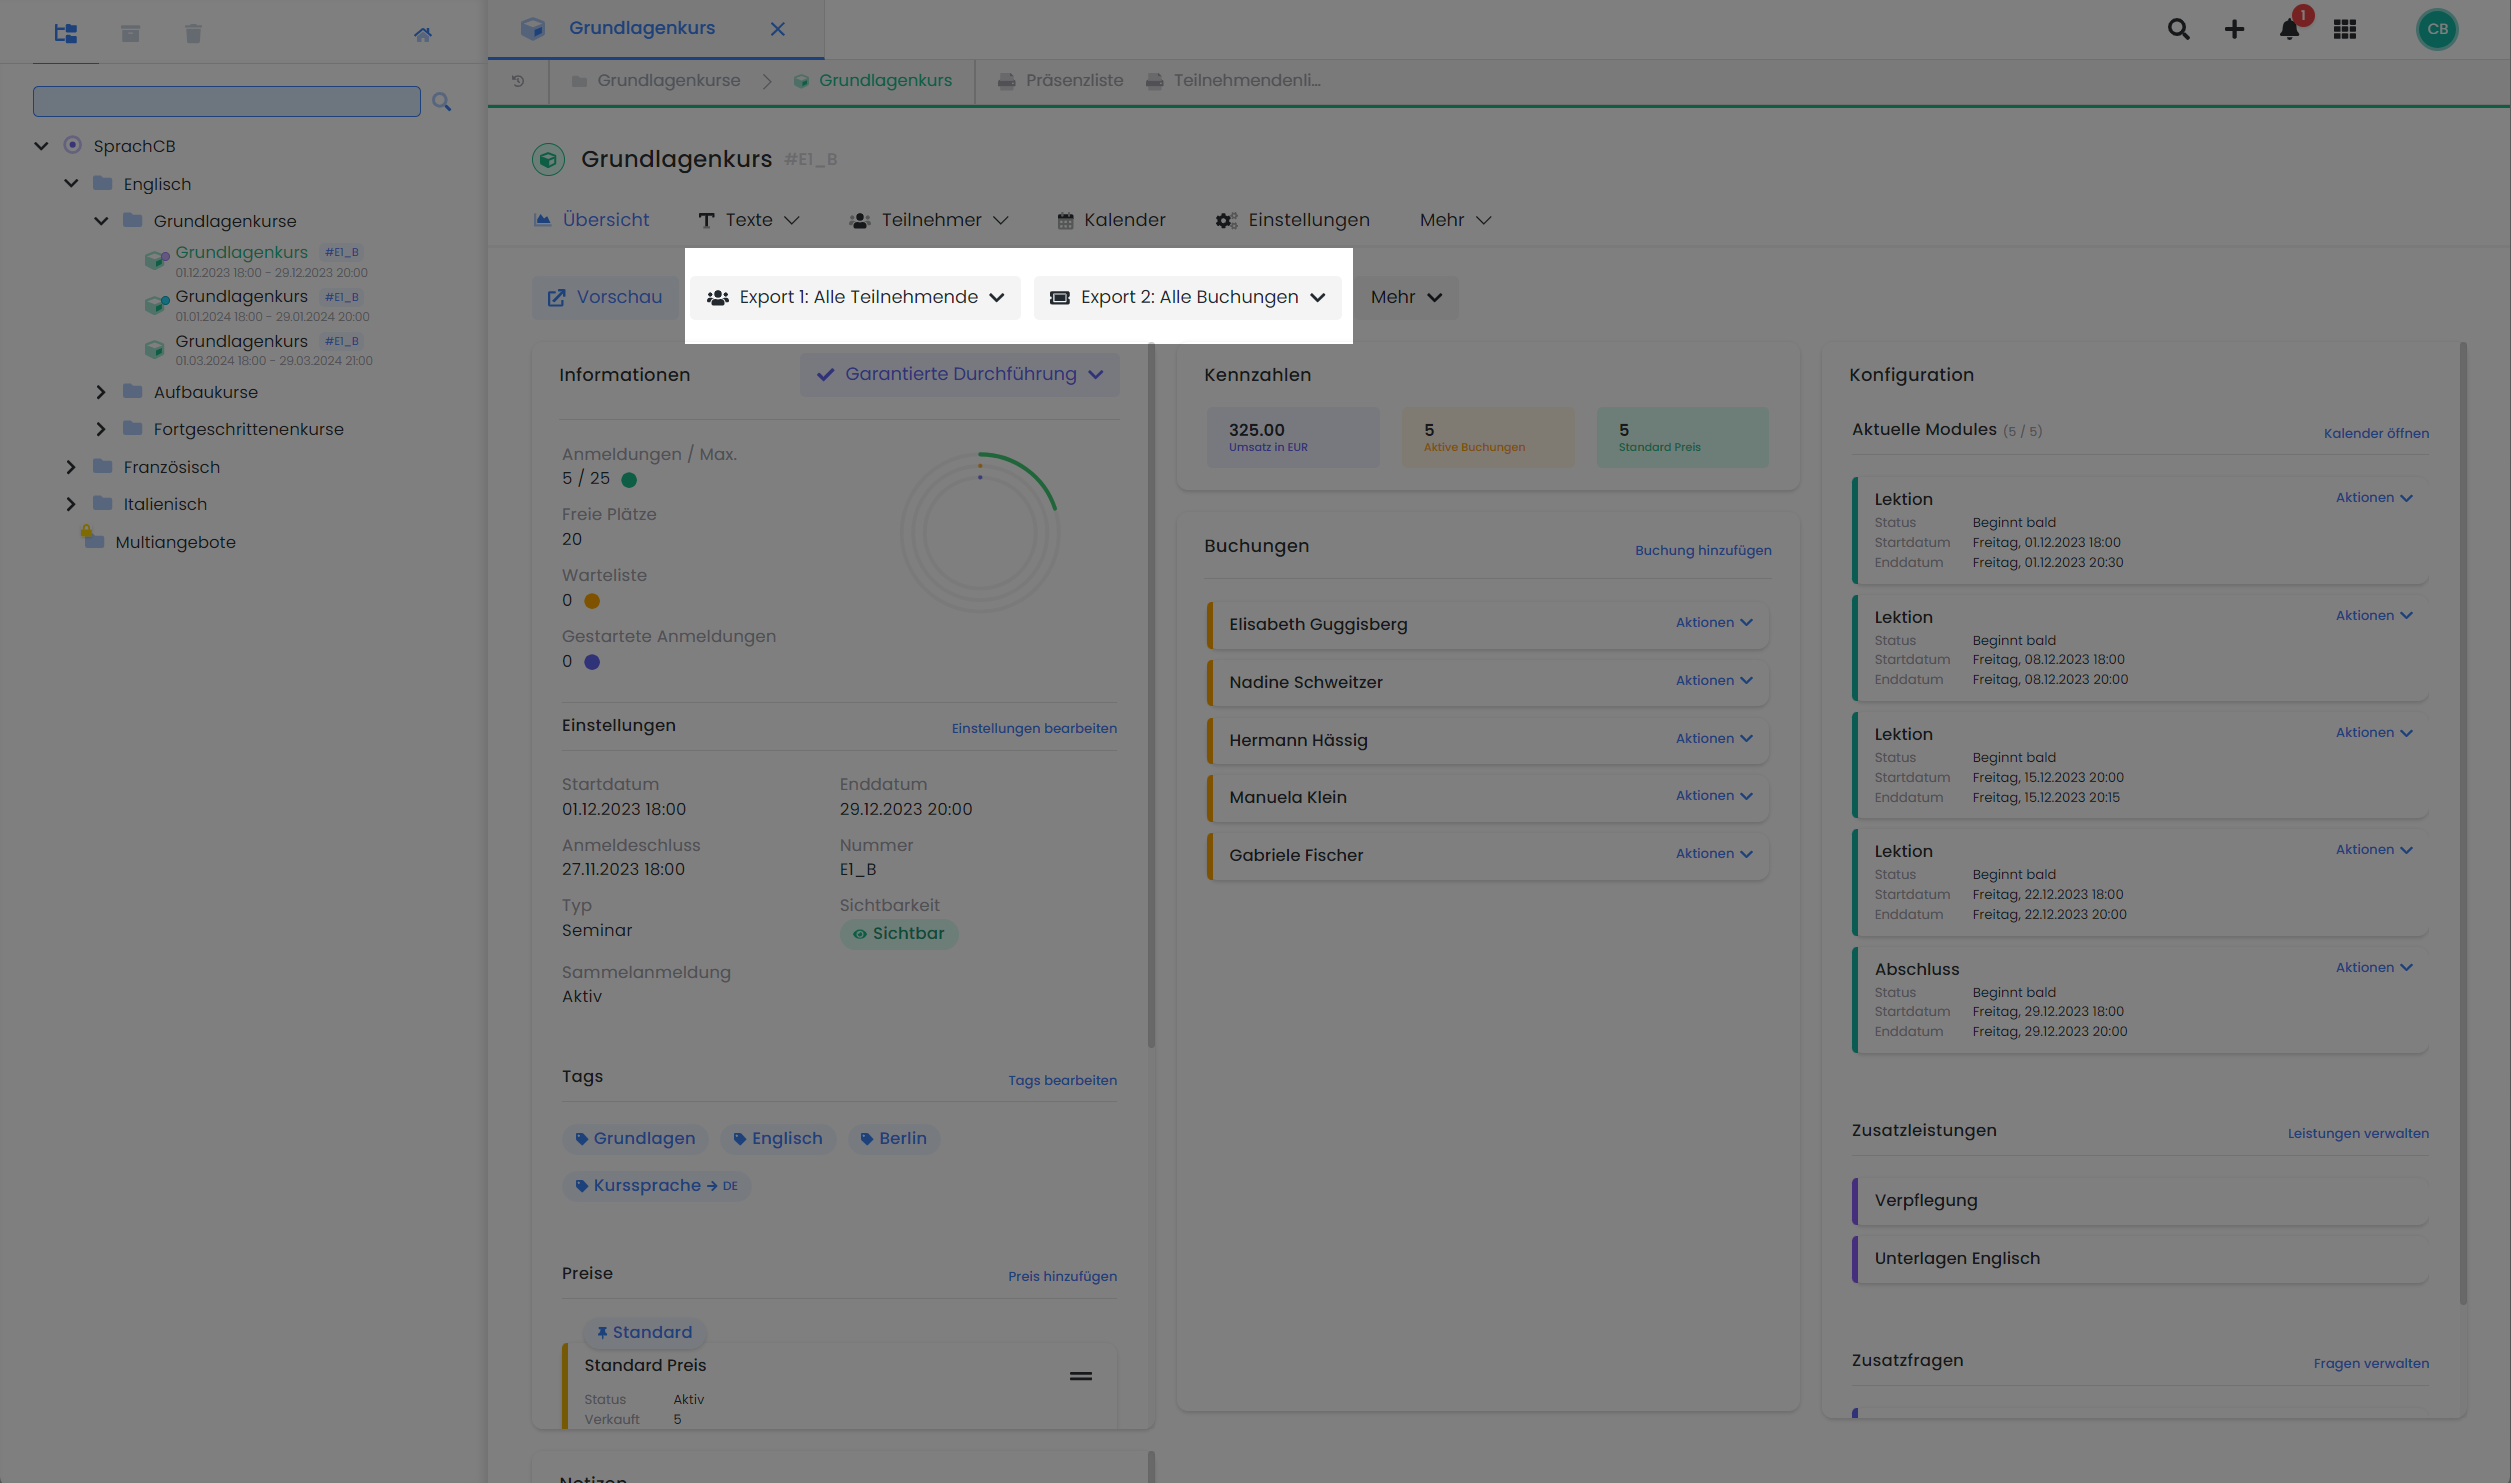Click the Vorschau button
2511x1483 pixels.
pyautogui.click(x=605, y=298)
